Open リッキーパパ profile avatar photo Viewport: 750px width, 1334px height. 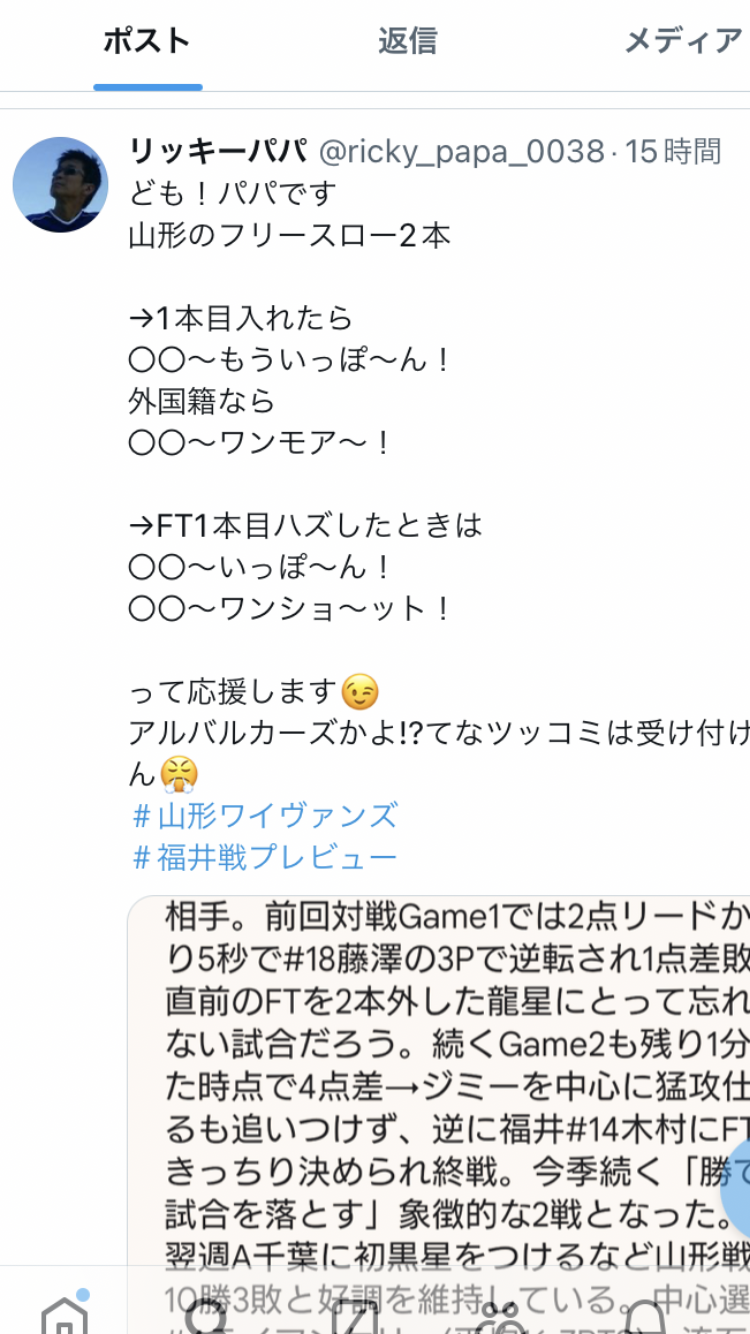click(x=60, y=185)
